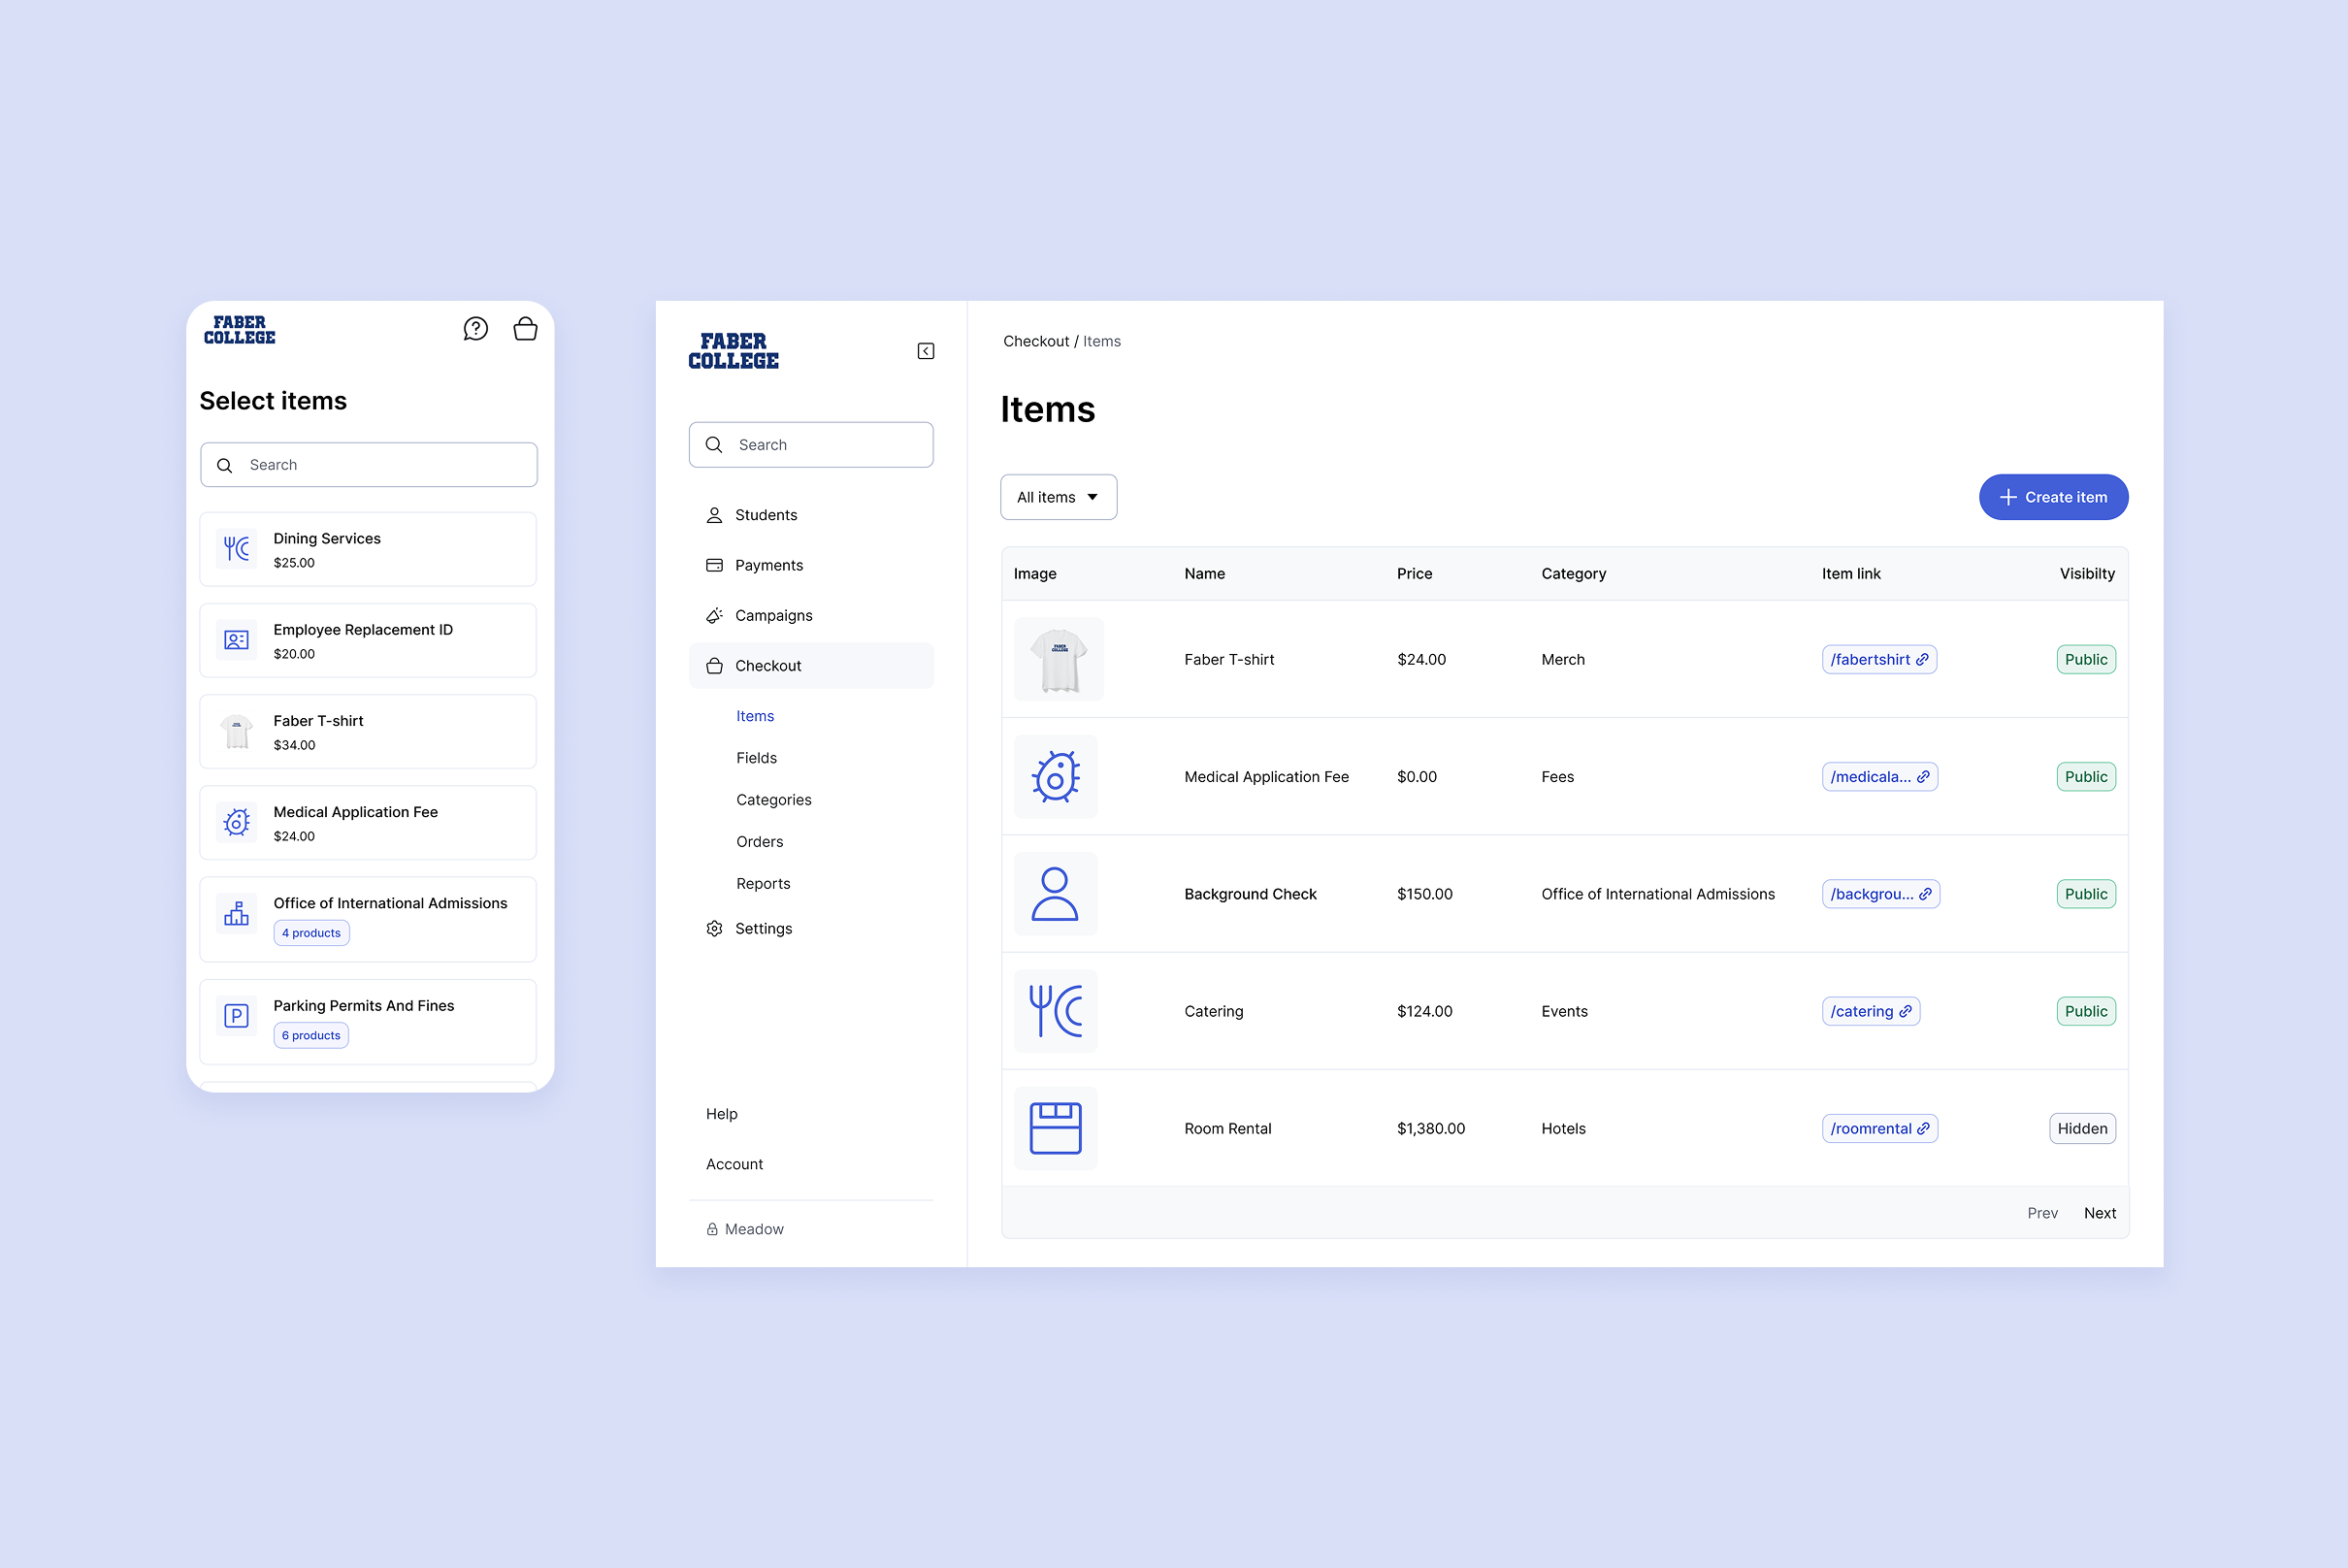Viewport: 2348px width, 1568px height.
Task: Click the help chat bubble icon
Action: coord(476,329)
